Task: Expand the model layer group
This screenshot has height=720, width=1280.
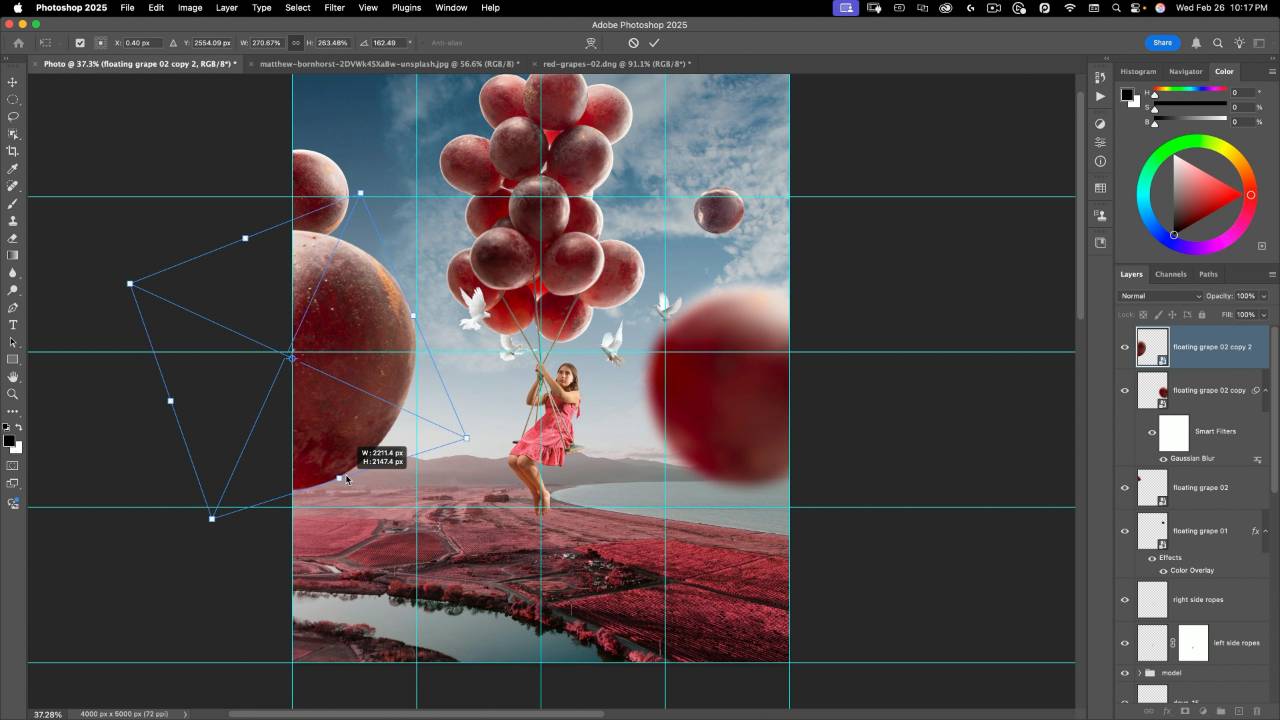Action: coord(1139,673)
